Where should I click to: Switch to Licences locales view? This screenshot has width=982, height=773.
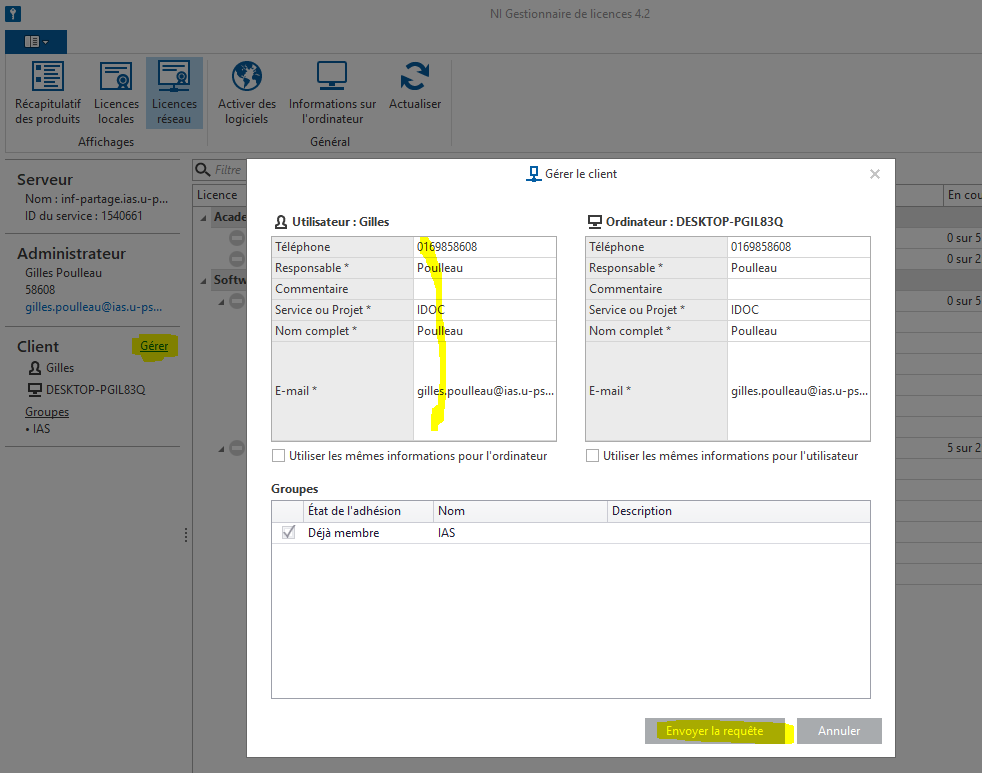(x=116, y=92)
